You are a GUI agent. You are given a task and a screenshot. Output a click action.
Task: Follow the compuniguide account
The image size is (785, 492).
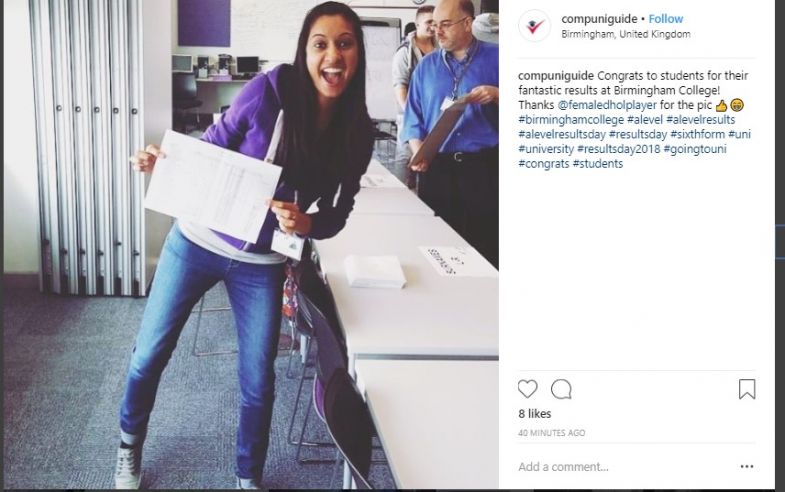[665, 19]
